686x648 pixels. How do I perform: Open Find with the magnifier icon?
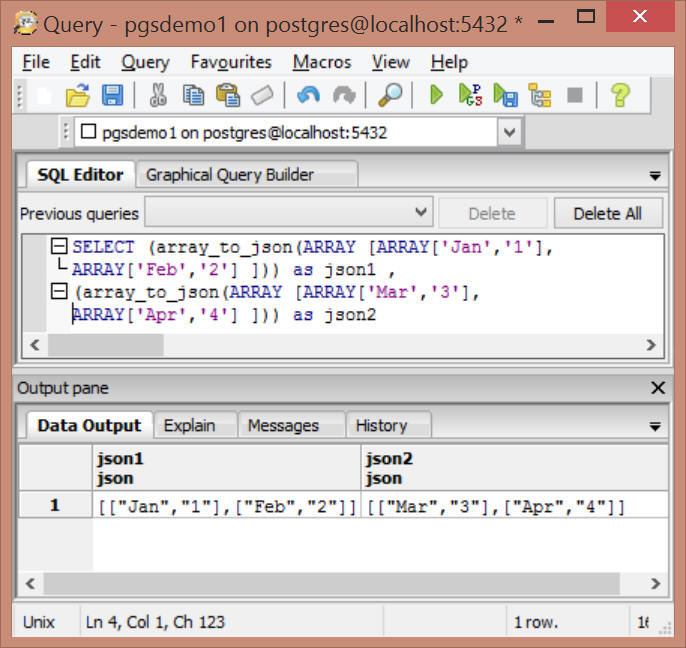(x=390, y=95)
